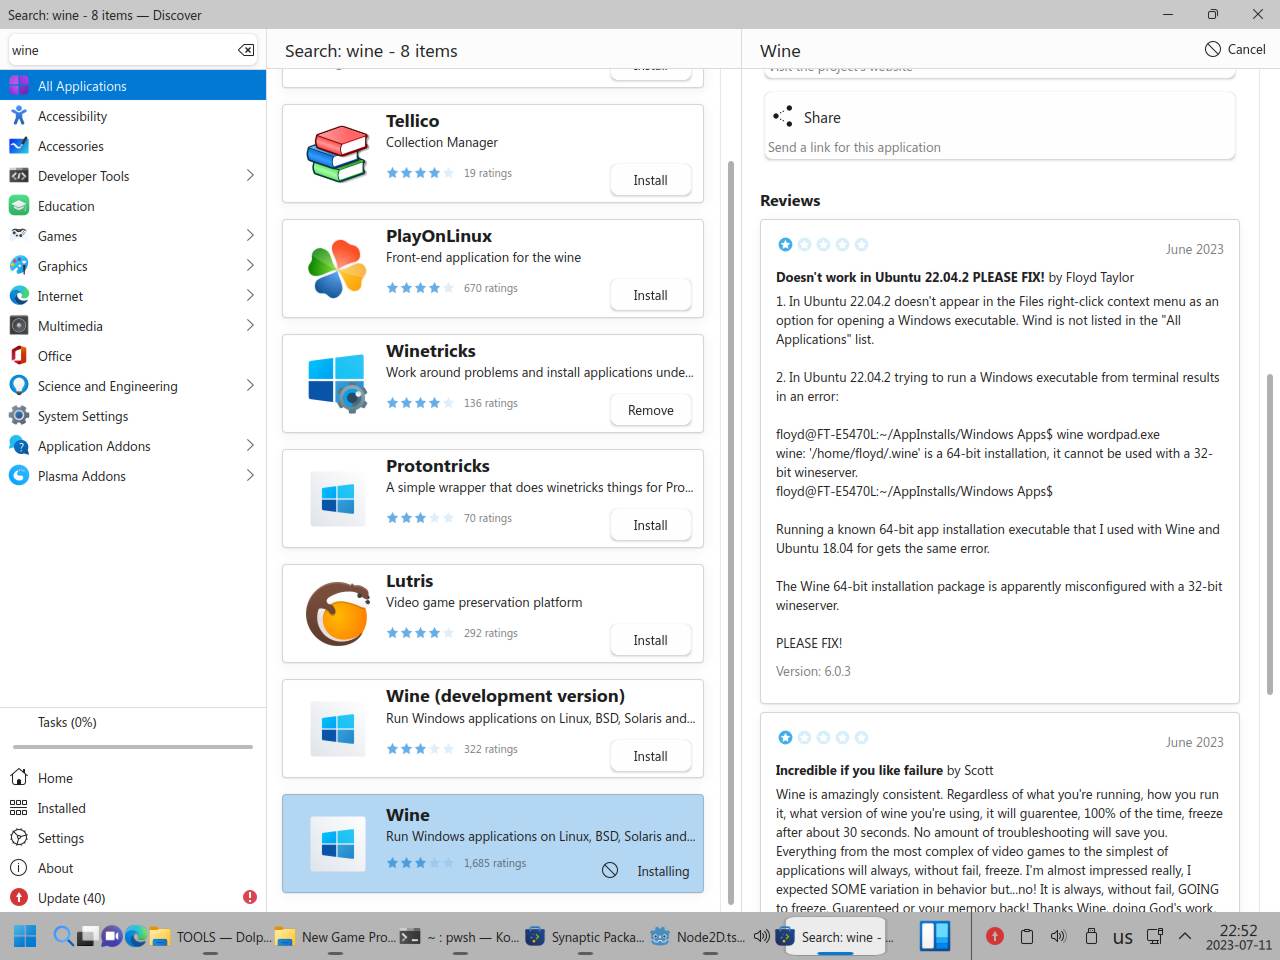
Task: Select All Applications category
Action: coord(133,86)
